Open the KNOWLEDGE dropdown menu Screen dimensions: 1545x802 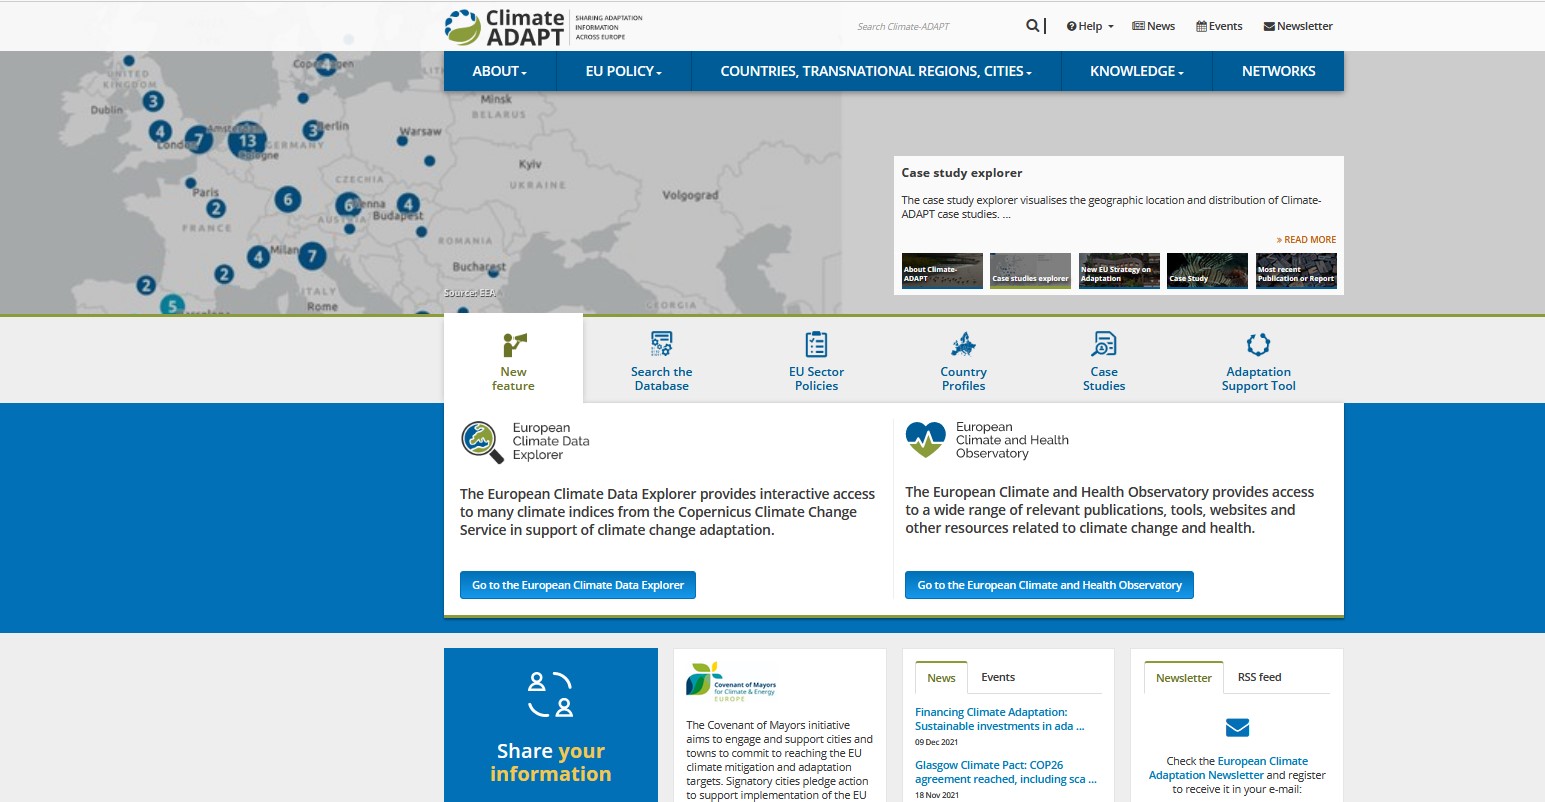tap(1136, 71)
